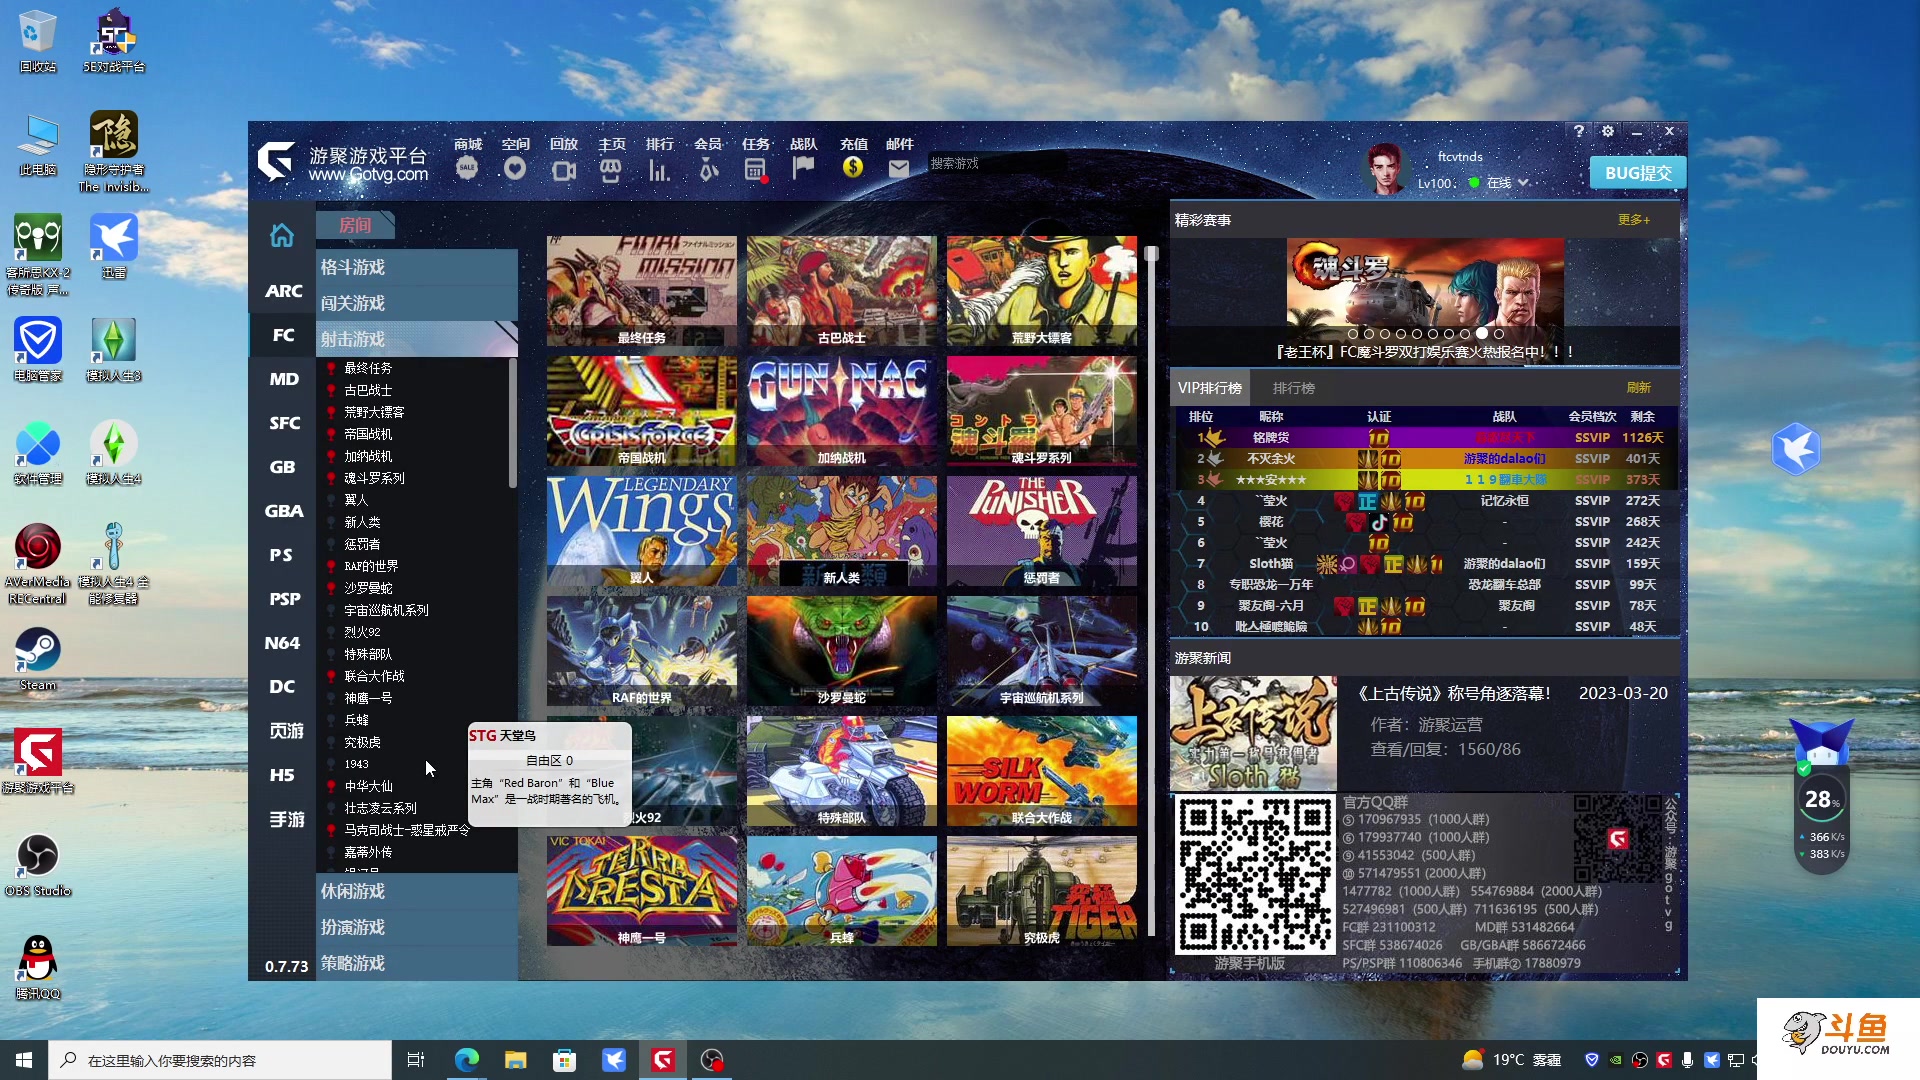Expand the 扮演游戏 category
The width and height of the screenshot is (1920, 1080).
(417, 927)
